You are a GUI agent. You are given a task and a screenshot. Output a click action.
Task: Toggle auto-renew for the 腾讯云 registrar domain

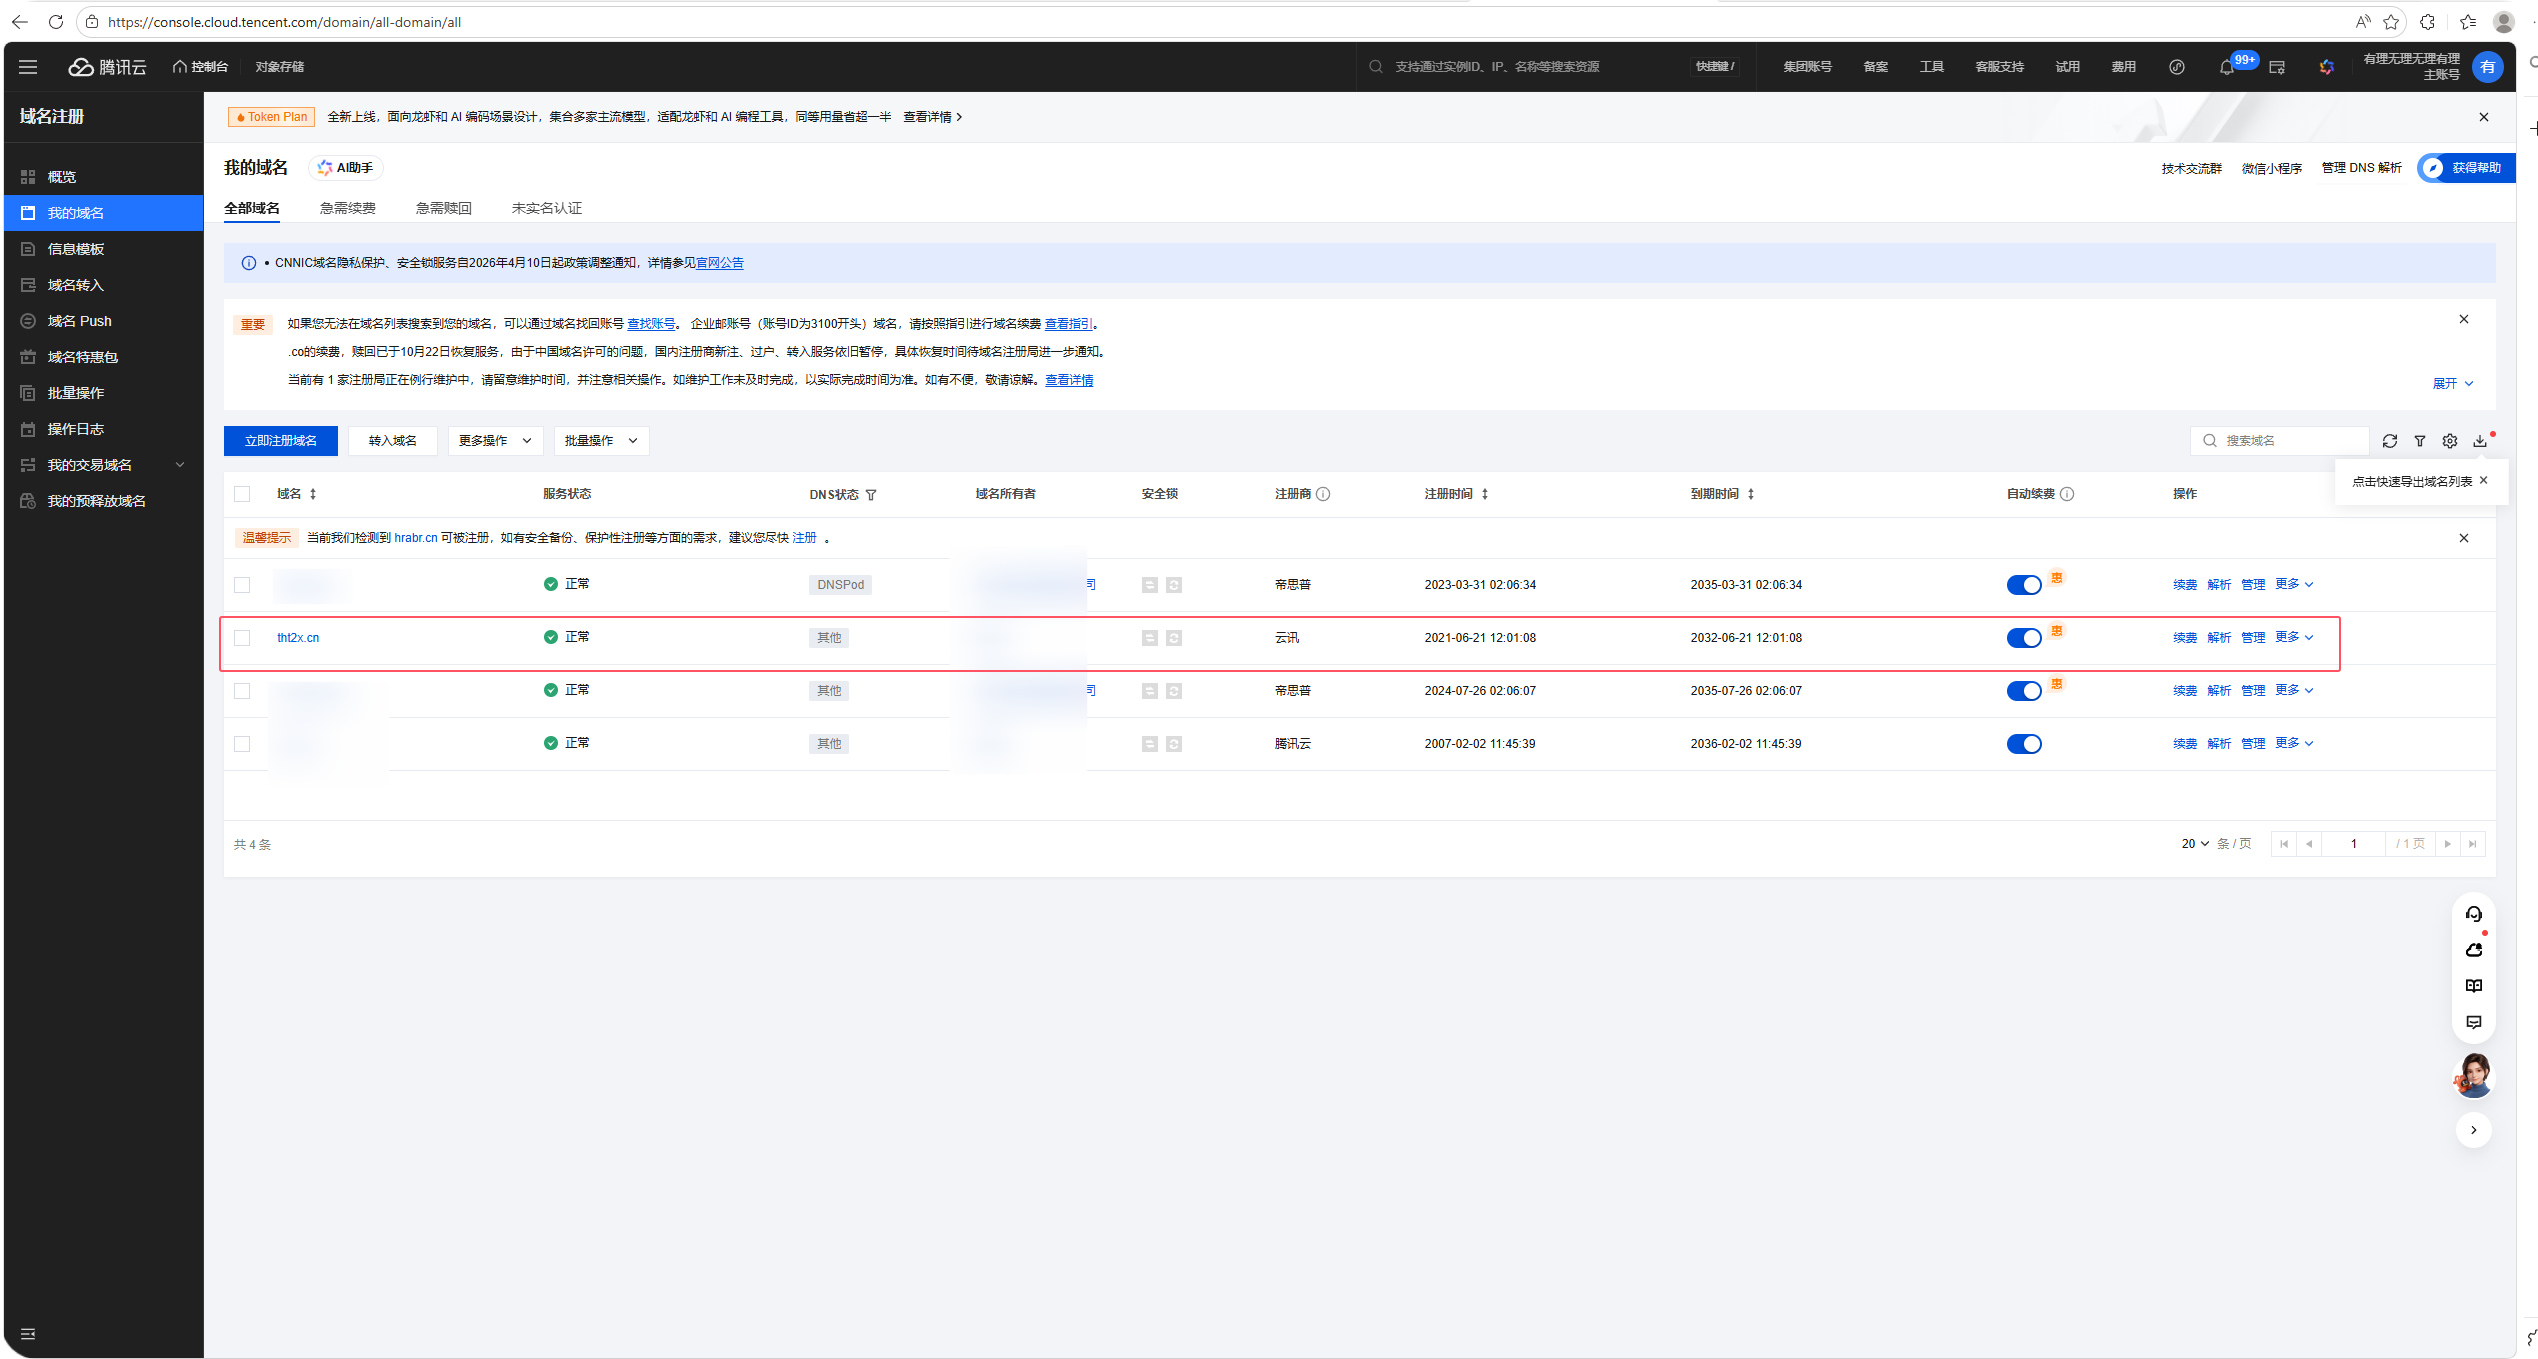[2024, 744]
